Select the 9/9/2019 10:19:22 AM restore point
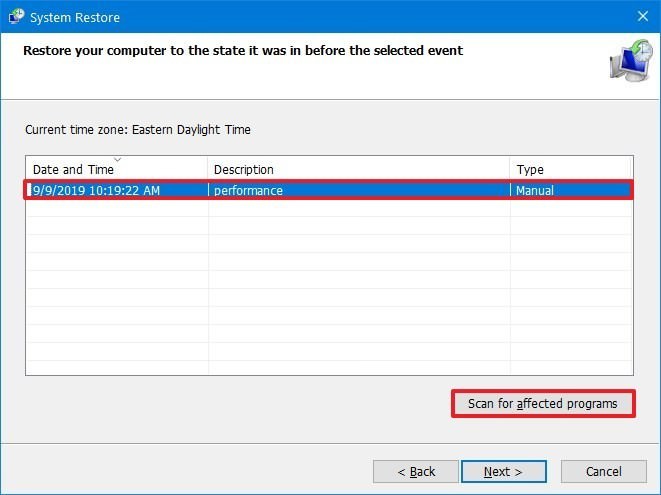 coord(97,190)
